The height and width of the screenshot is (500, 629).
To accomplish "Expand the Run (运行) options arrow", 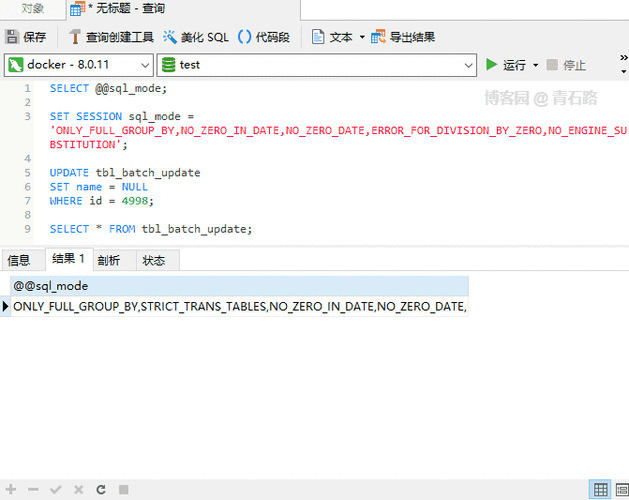I will pyautogui.click(x=535, y=65).
